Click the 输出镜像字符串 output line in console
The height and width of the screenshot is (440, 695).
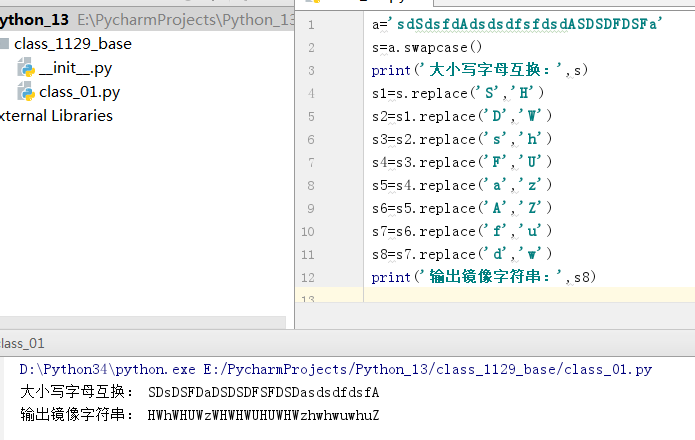200,414
